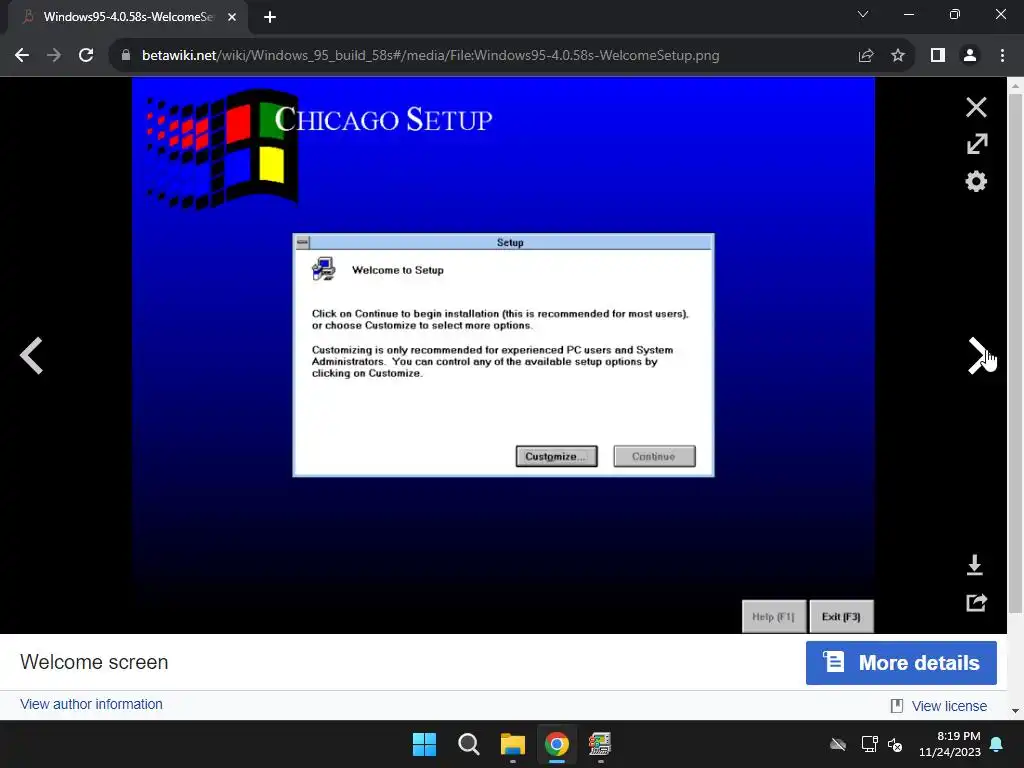Click the More details button
The image size is (1024, 768).
[901, 663]
